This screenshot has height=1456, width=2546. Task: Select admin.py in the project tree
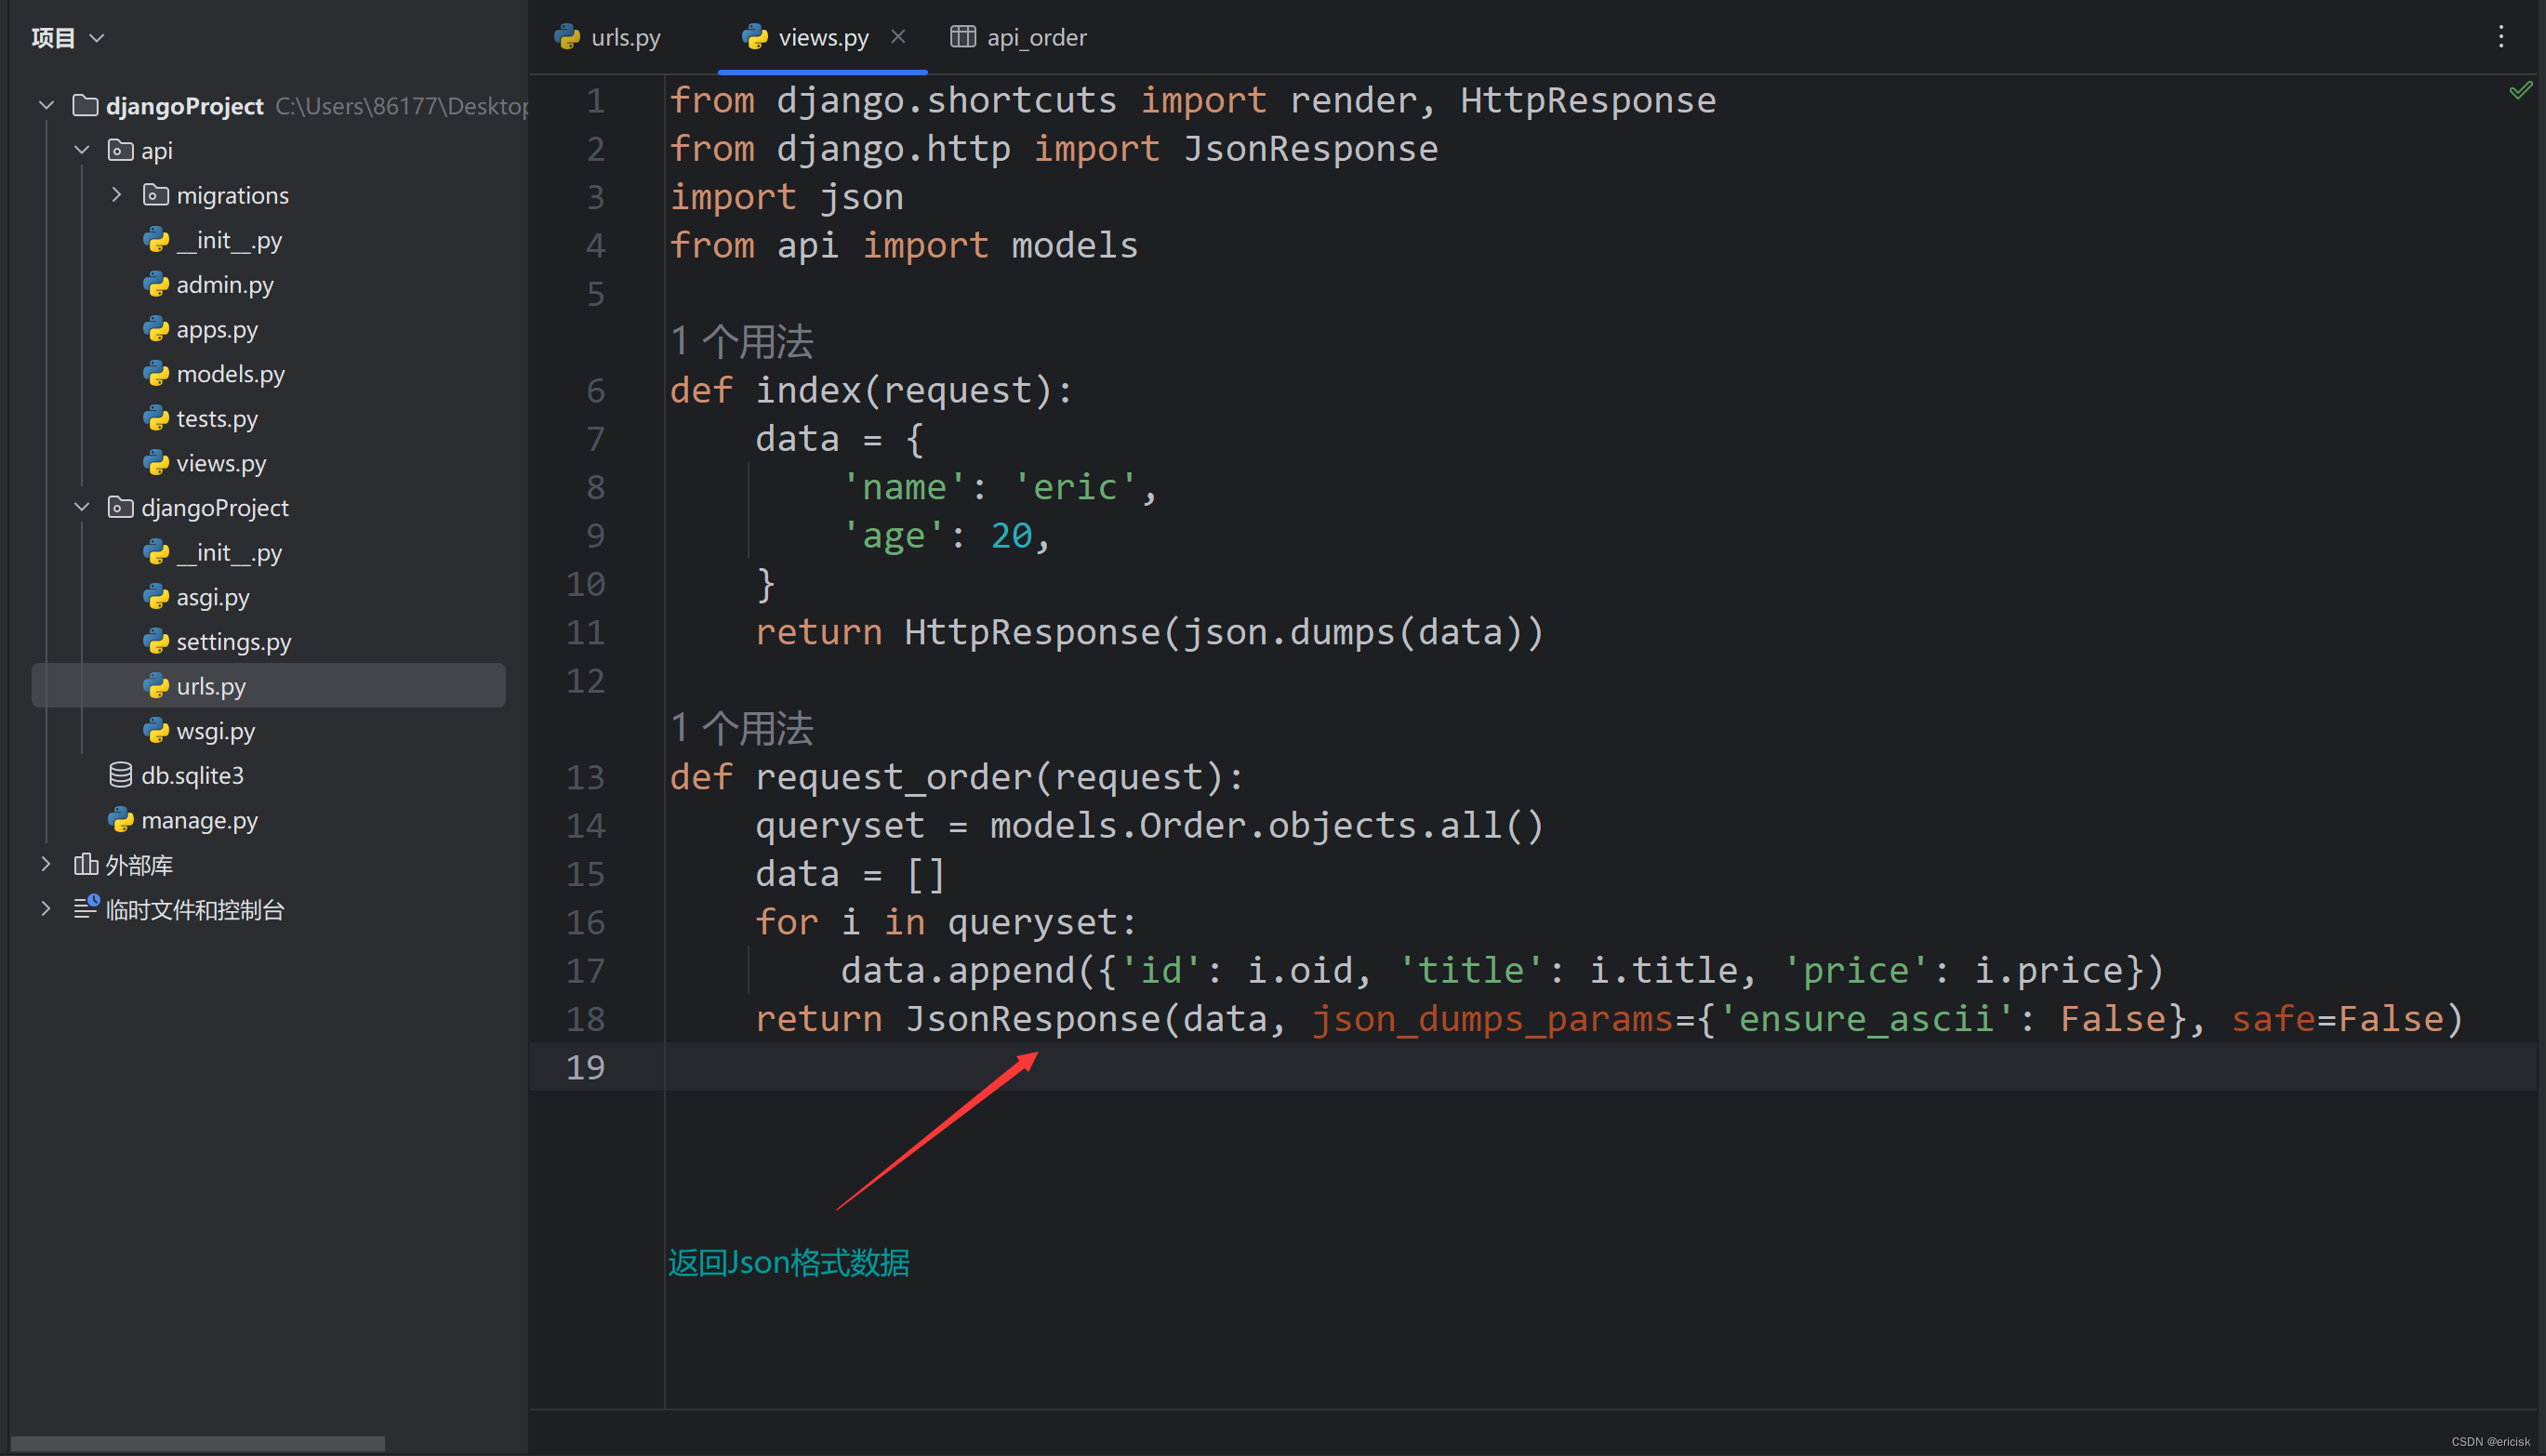click(x=224, y=284)
